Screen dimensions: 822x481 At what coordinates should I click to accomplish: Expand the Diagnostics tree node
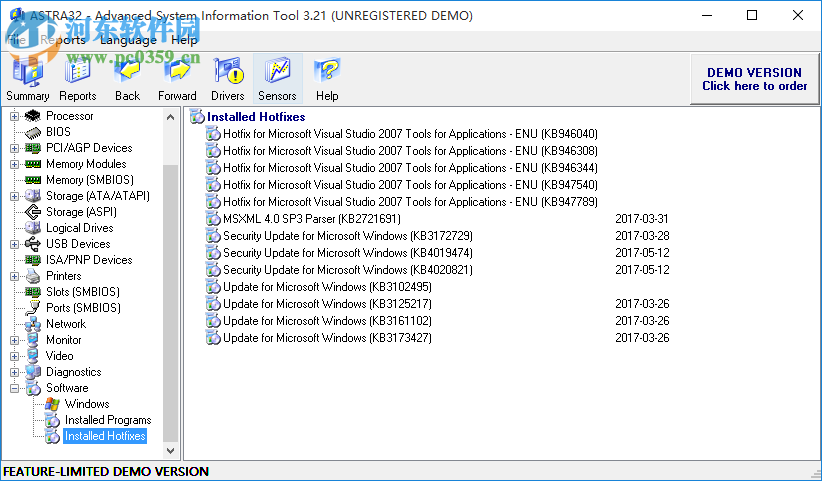point(15,372)
